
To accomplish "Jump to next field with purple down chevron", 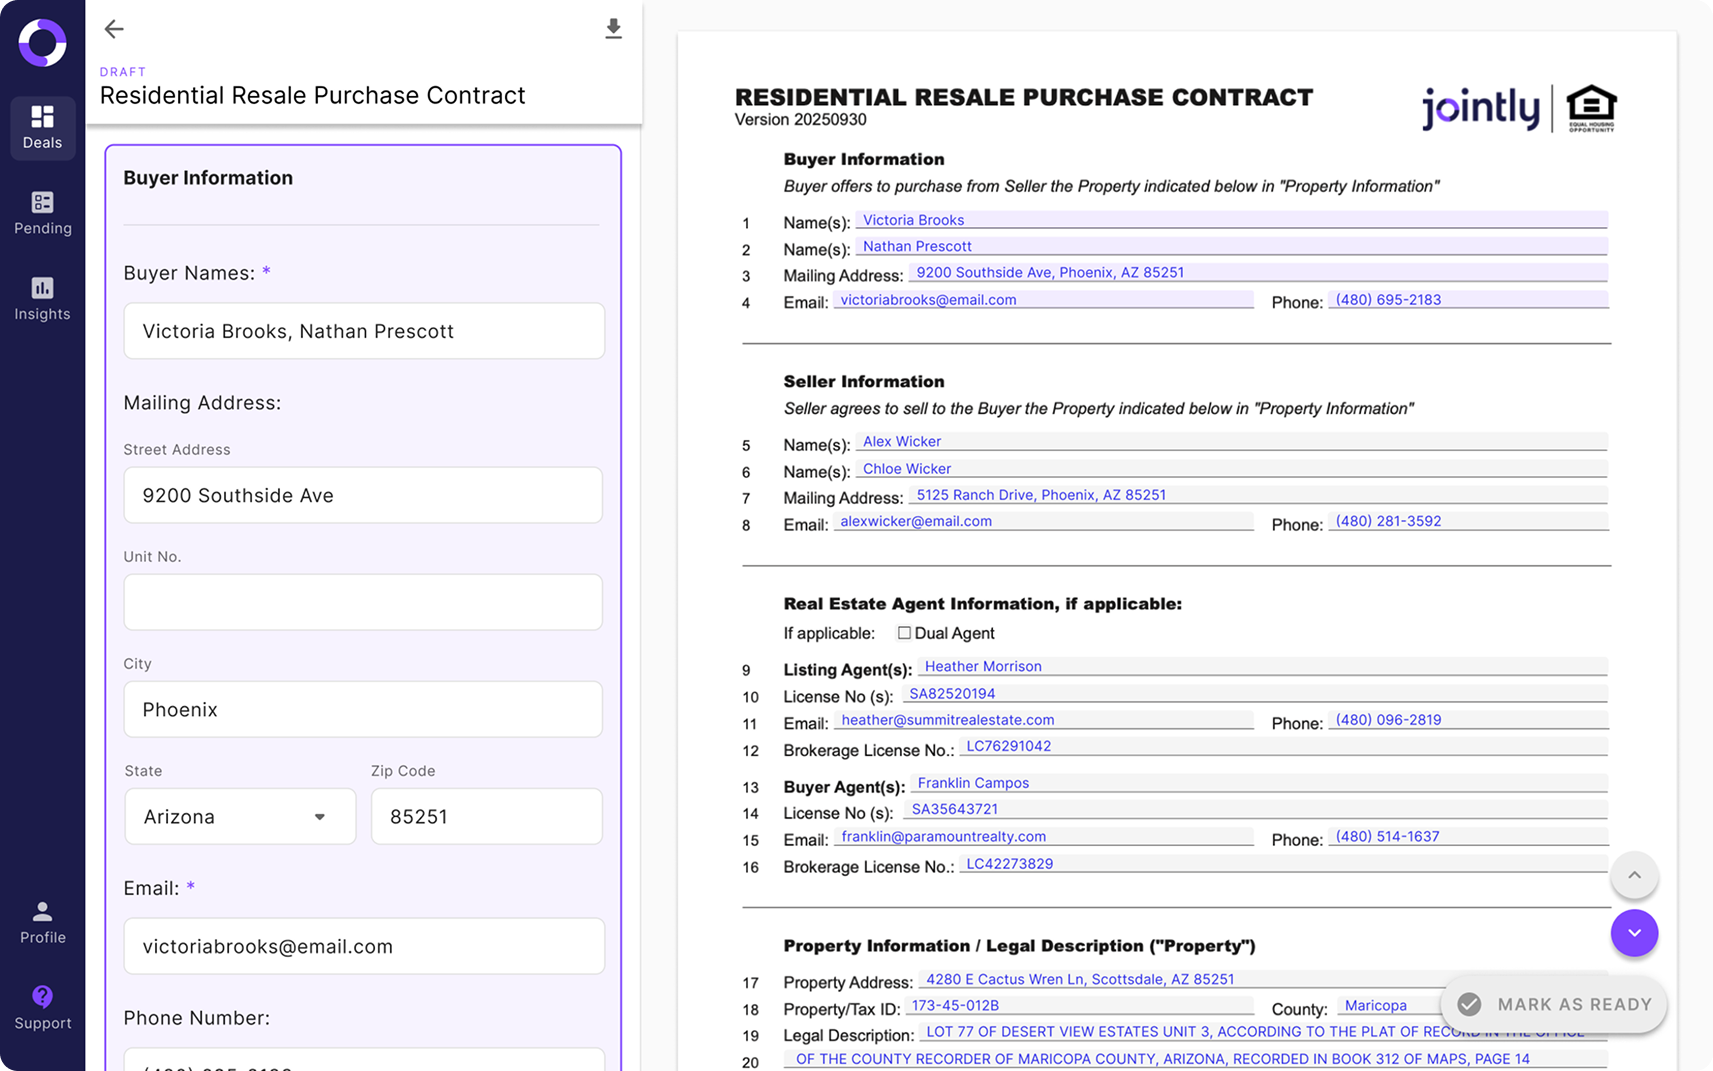I will [1634, 933].
